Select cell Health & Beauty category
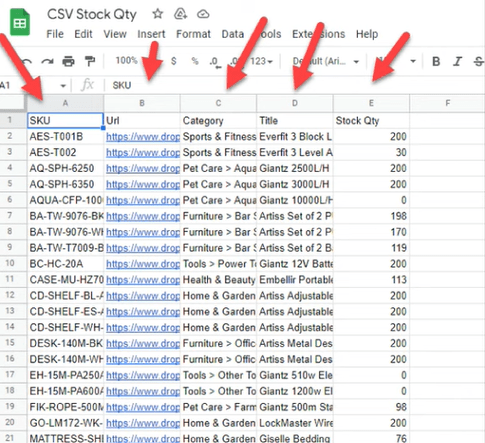Viewport: 485px width, 443px height. click(218, 280)
